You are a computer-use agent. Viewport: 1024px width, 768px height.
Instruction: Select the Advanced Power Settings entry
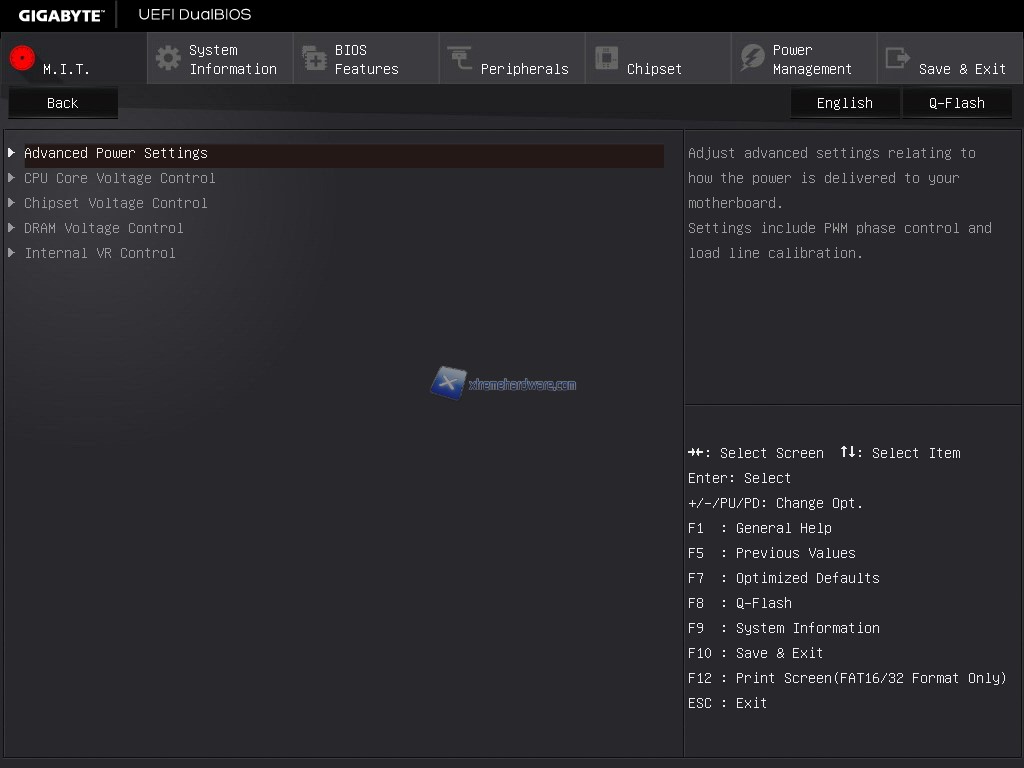click(x=116, y=153)
